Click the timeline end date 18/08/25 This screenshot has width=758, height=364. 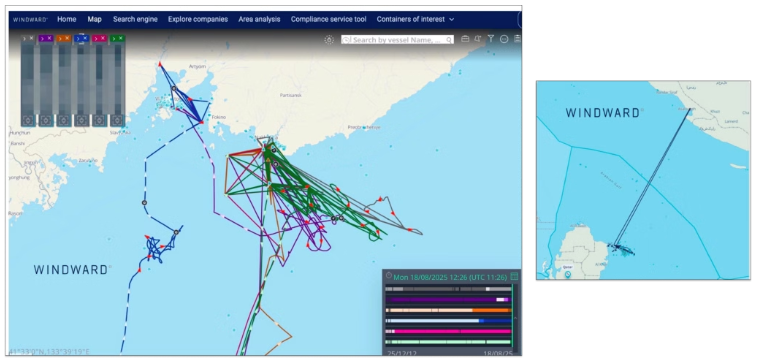click(x=498, y=353)
